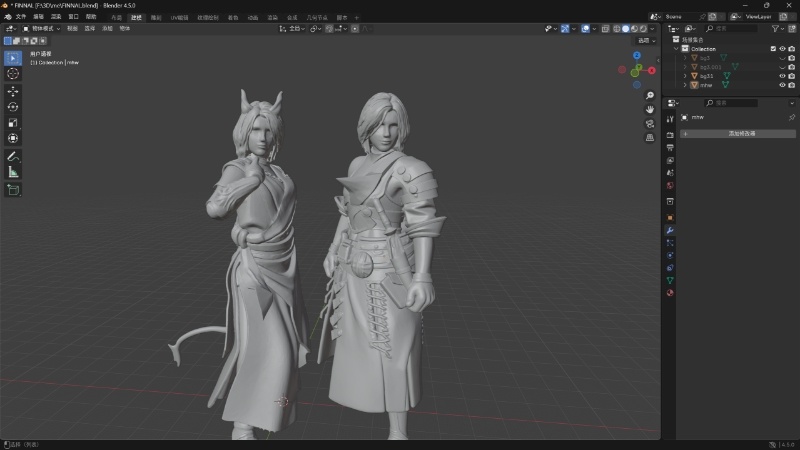Expand the mhw tree item
The image size is (800, 450).
click(685, 85)
